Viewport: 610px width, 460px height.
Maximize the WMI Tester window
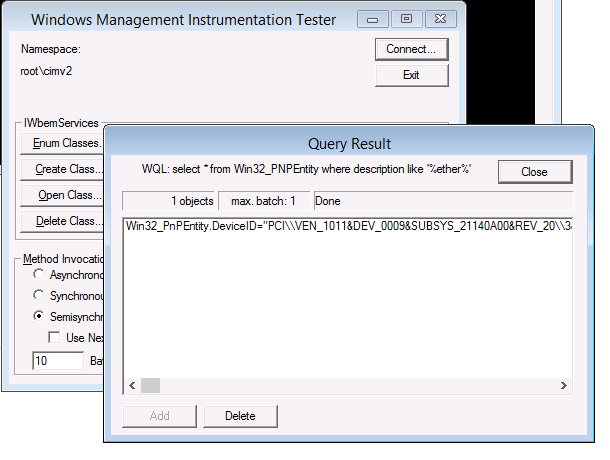click(407, 19)
